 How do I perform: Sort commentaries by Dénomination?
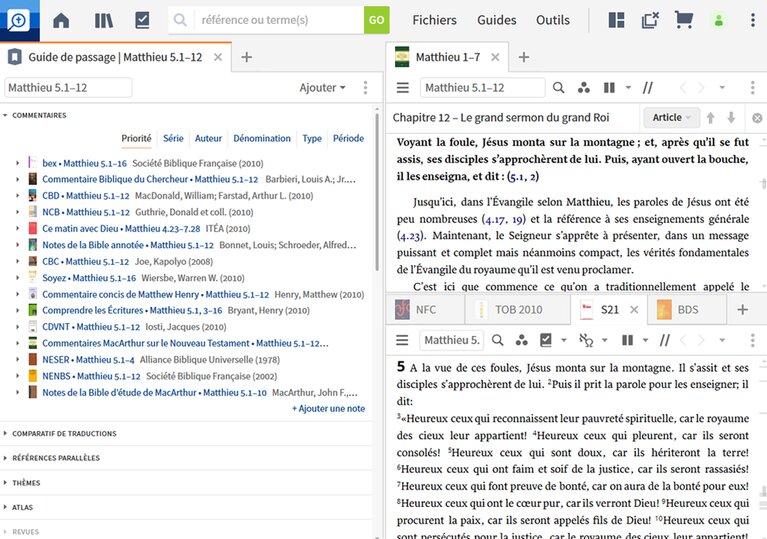pyautogui.click(x=262, y=138)
